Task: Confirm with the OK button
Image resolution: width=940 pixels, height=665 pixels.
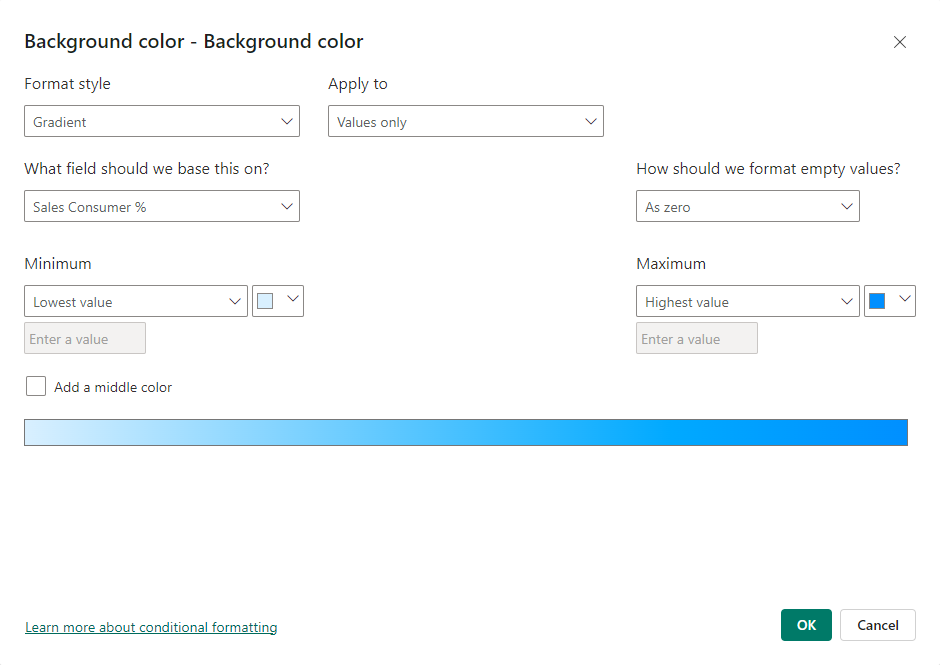Action: pyautogui.click(x=806, y=625)
